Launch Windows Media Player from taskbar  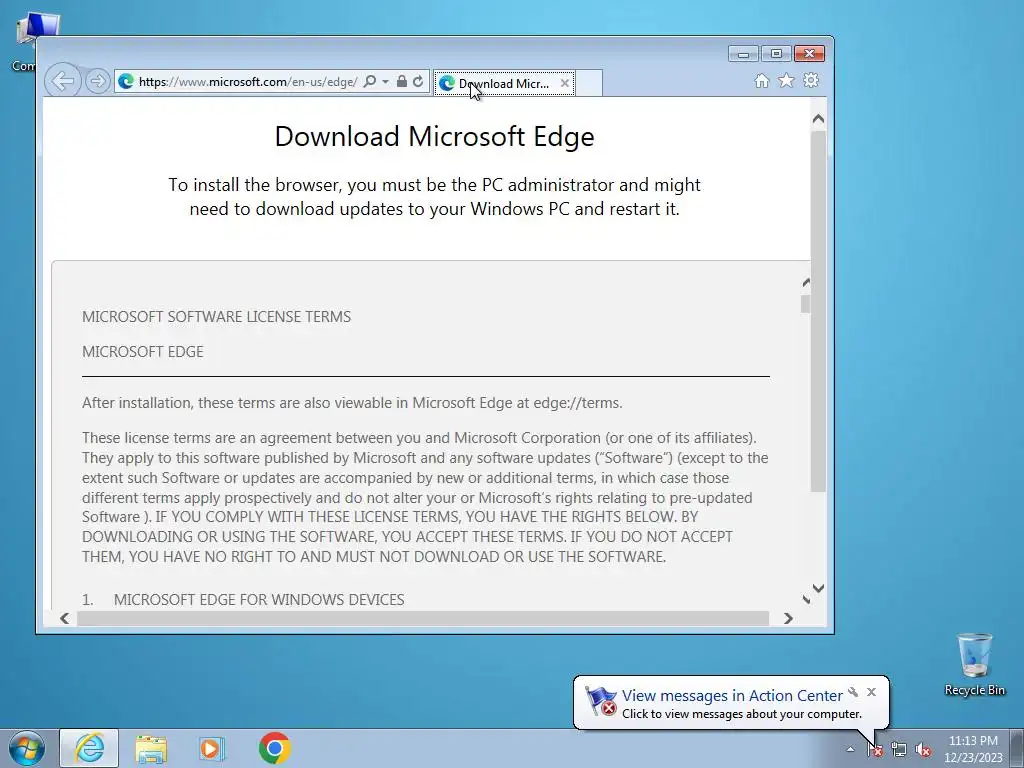tap(212, 748)
